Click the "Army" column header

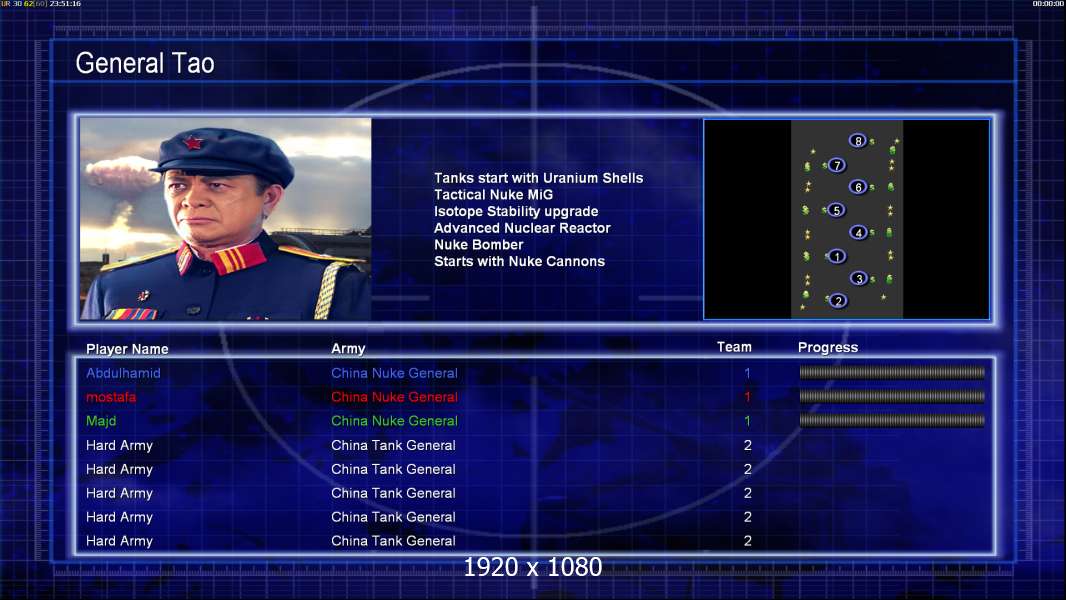[348, 349]
